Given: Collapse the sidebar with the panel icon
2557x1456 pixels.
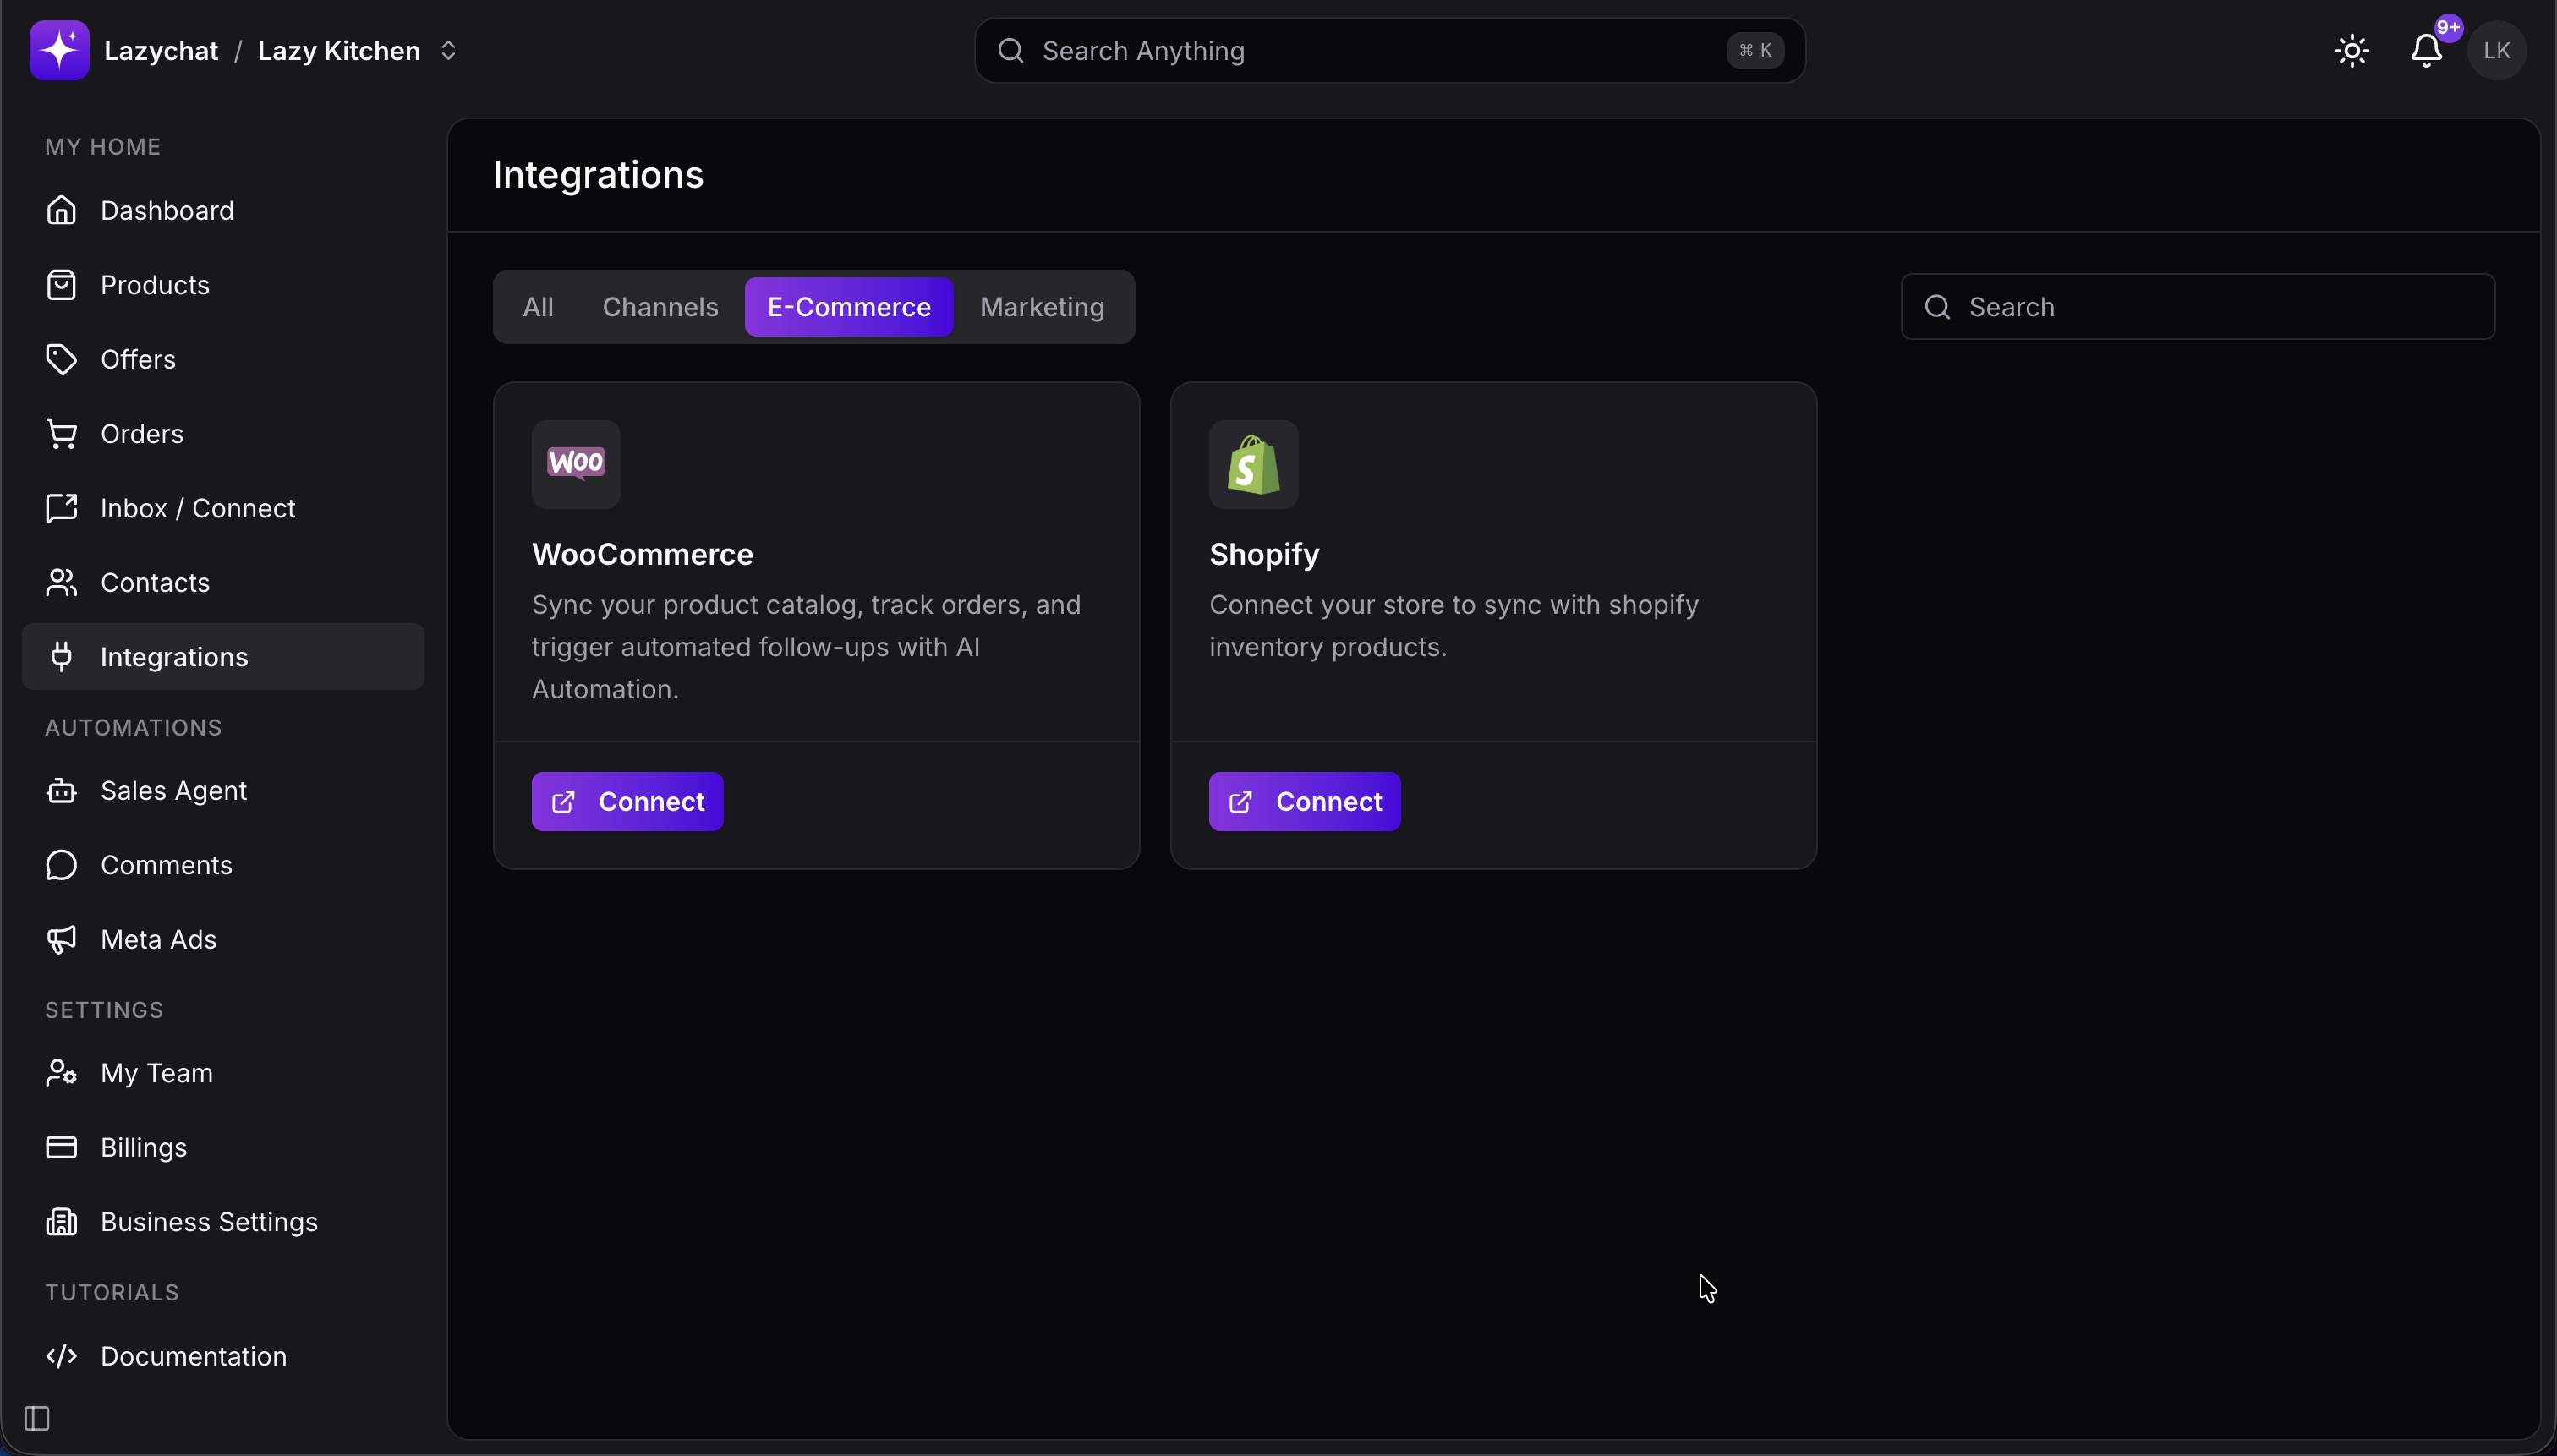Looking at the screenshot, I should [37, 1418].
